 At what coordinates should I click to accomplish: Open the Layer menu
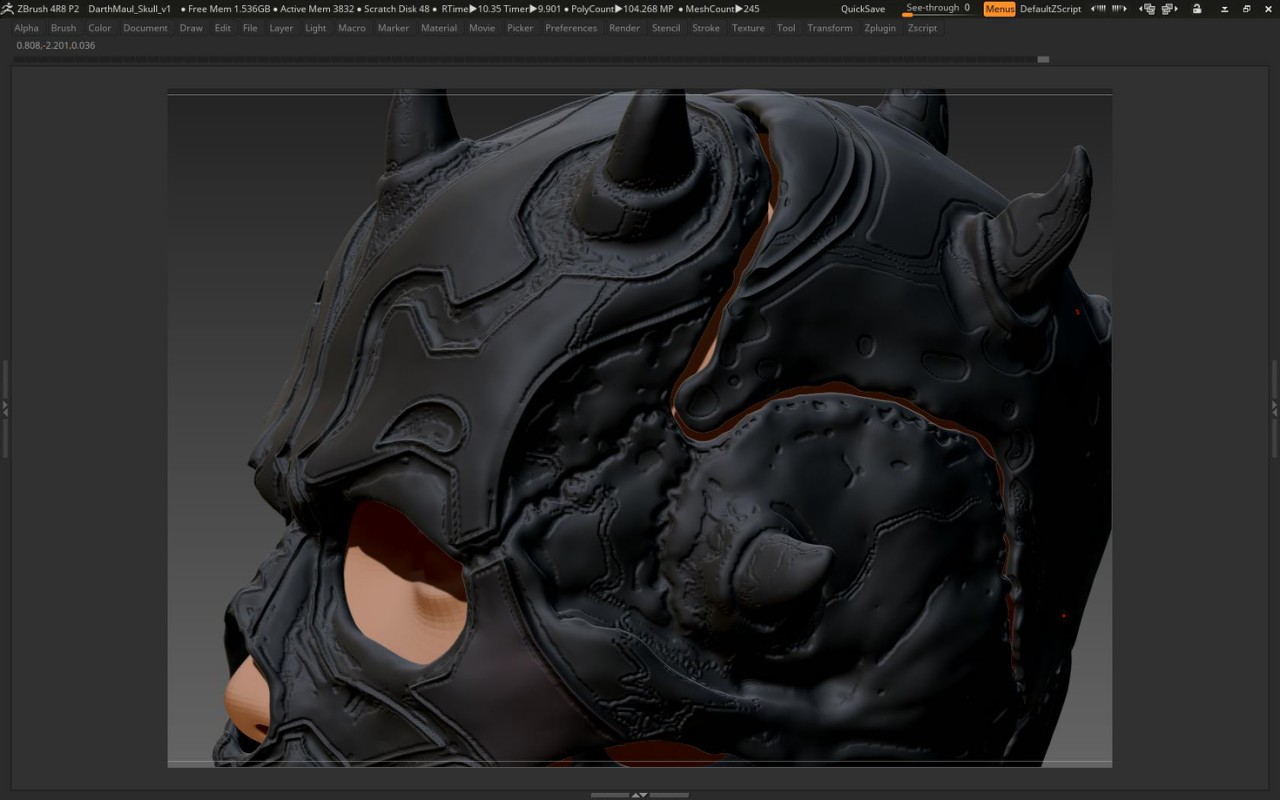(281, 28)
